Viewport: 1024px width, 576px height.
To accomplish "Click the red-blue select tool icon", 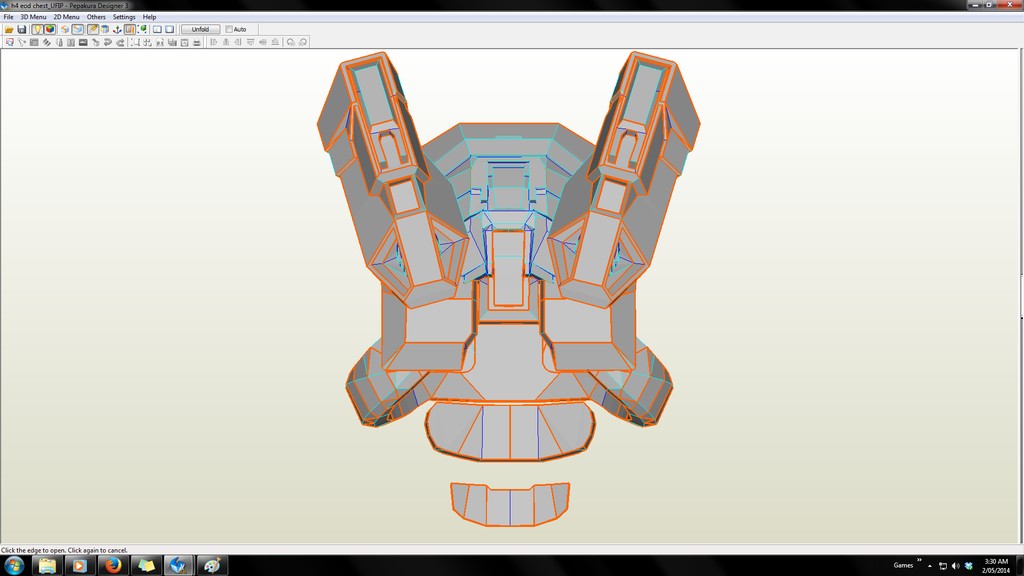I will click(9, 42).
